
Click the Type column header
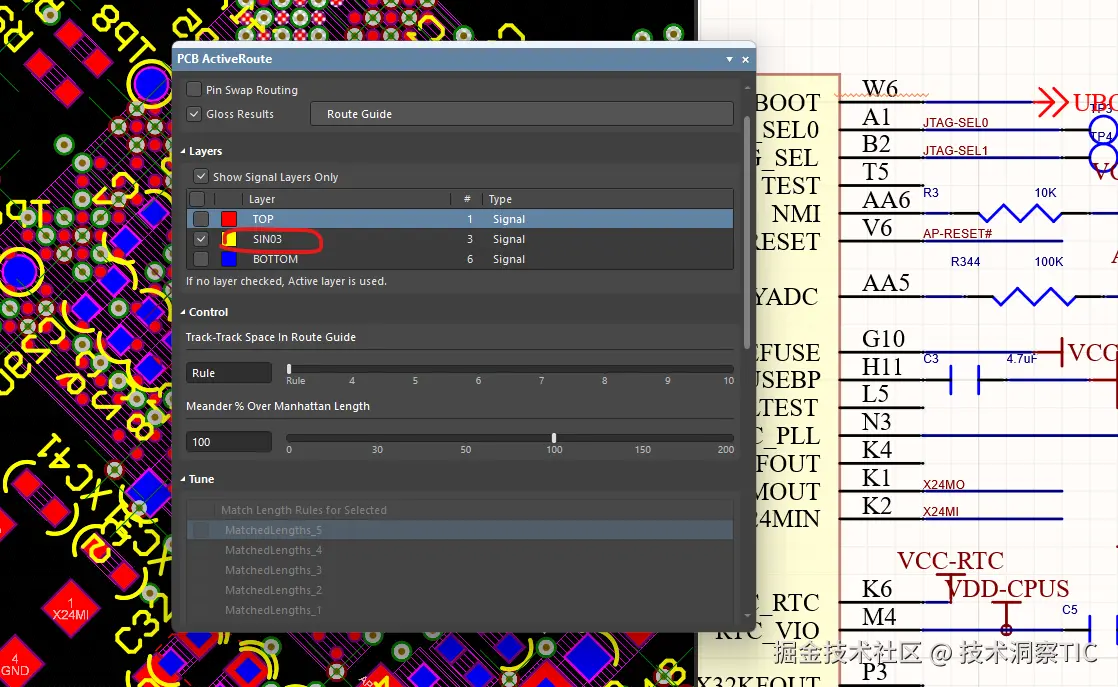[x=500, y=199]
